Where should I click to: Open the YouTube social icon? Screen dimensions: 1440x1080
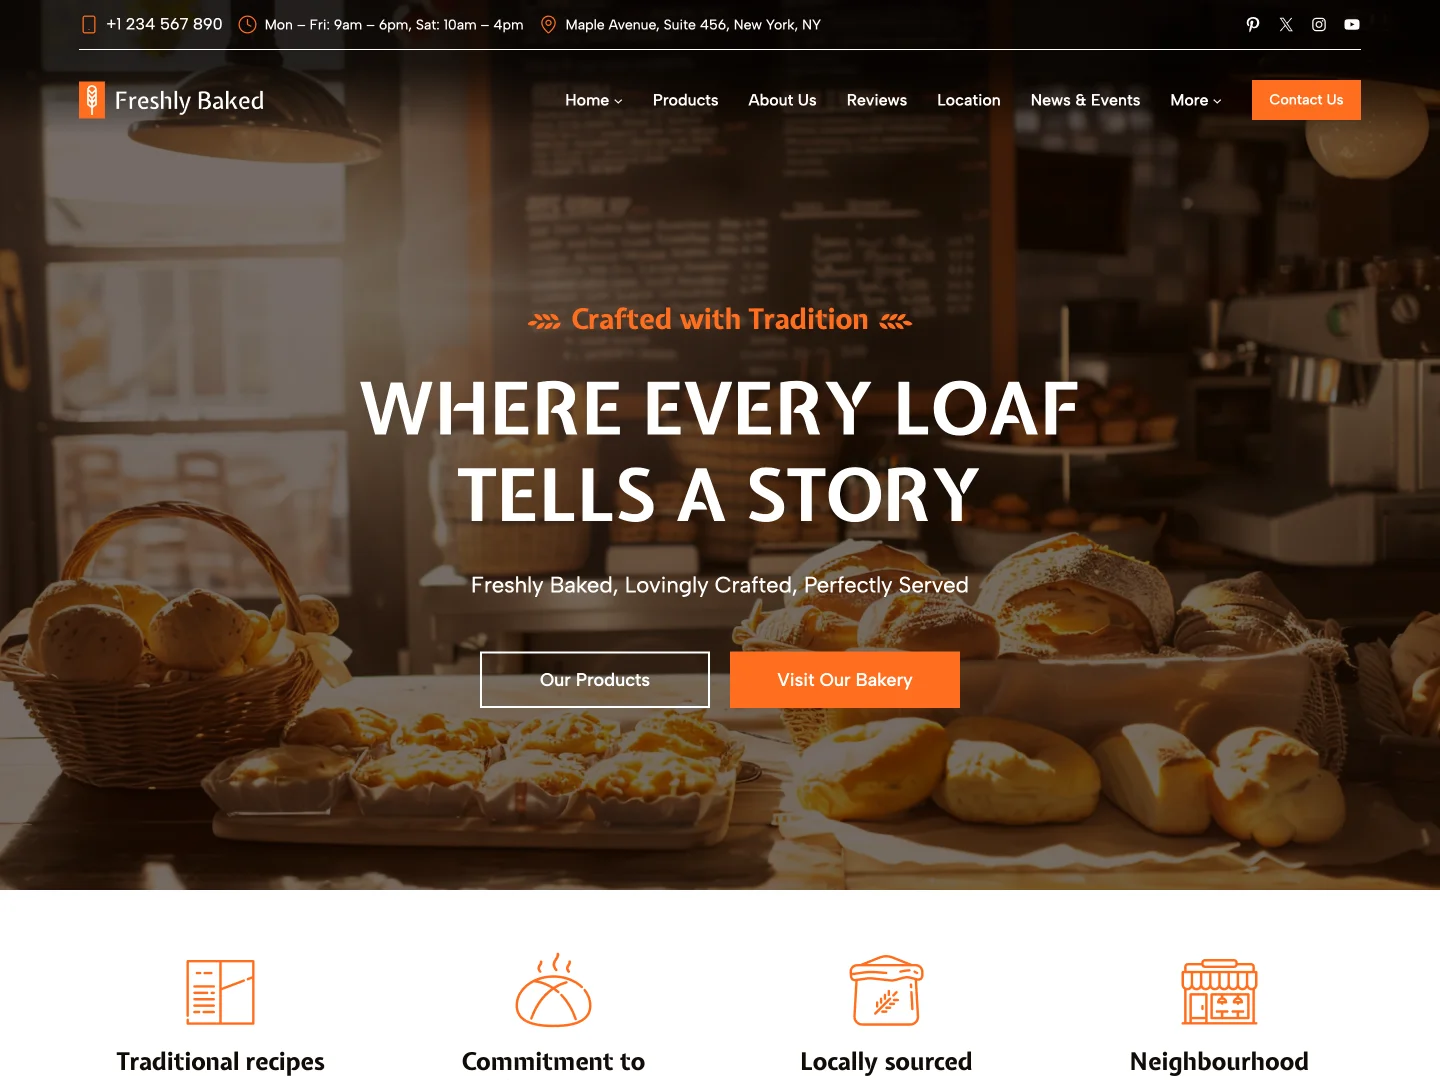pyautogui.click(x=1352, y=24)
